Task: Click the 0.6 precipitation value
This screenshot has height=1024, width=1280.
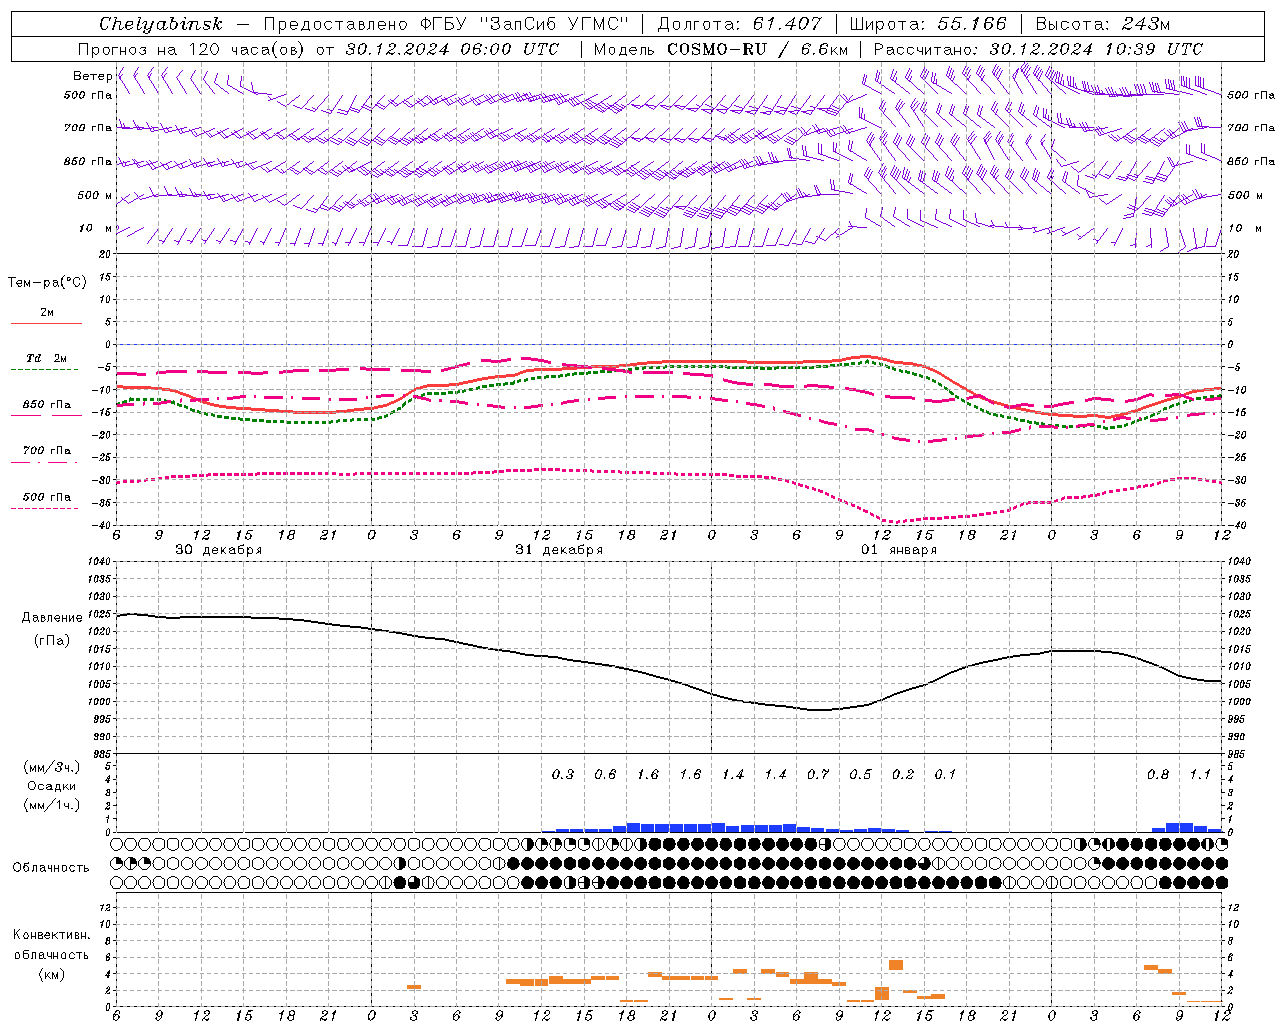Action: (x=606, y=775)
